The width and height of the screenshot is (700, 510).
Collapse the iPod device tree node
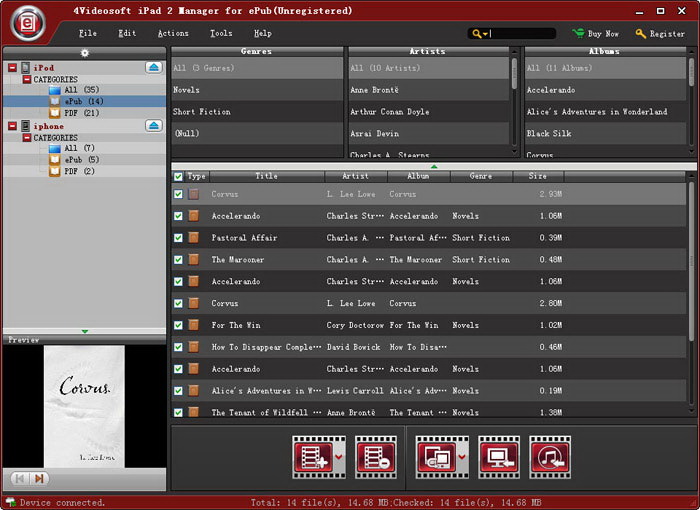[12, 67]
